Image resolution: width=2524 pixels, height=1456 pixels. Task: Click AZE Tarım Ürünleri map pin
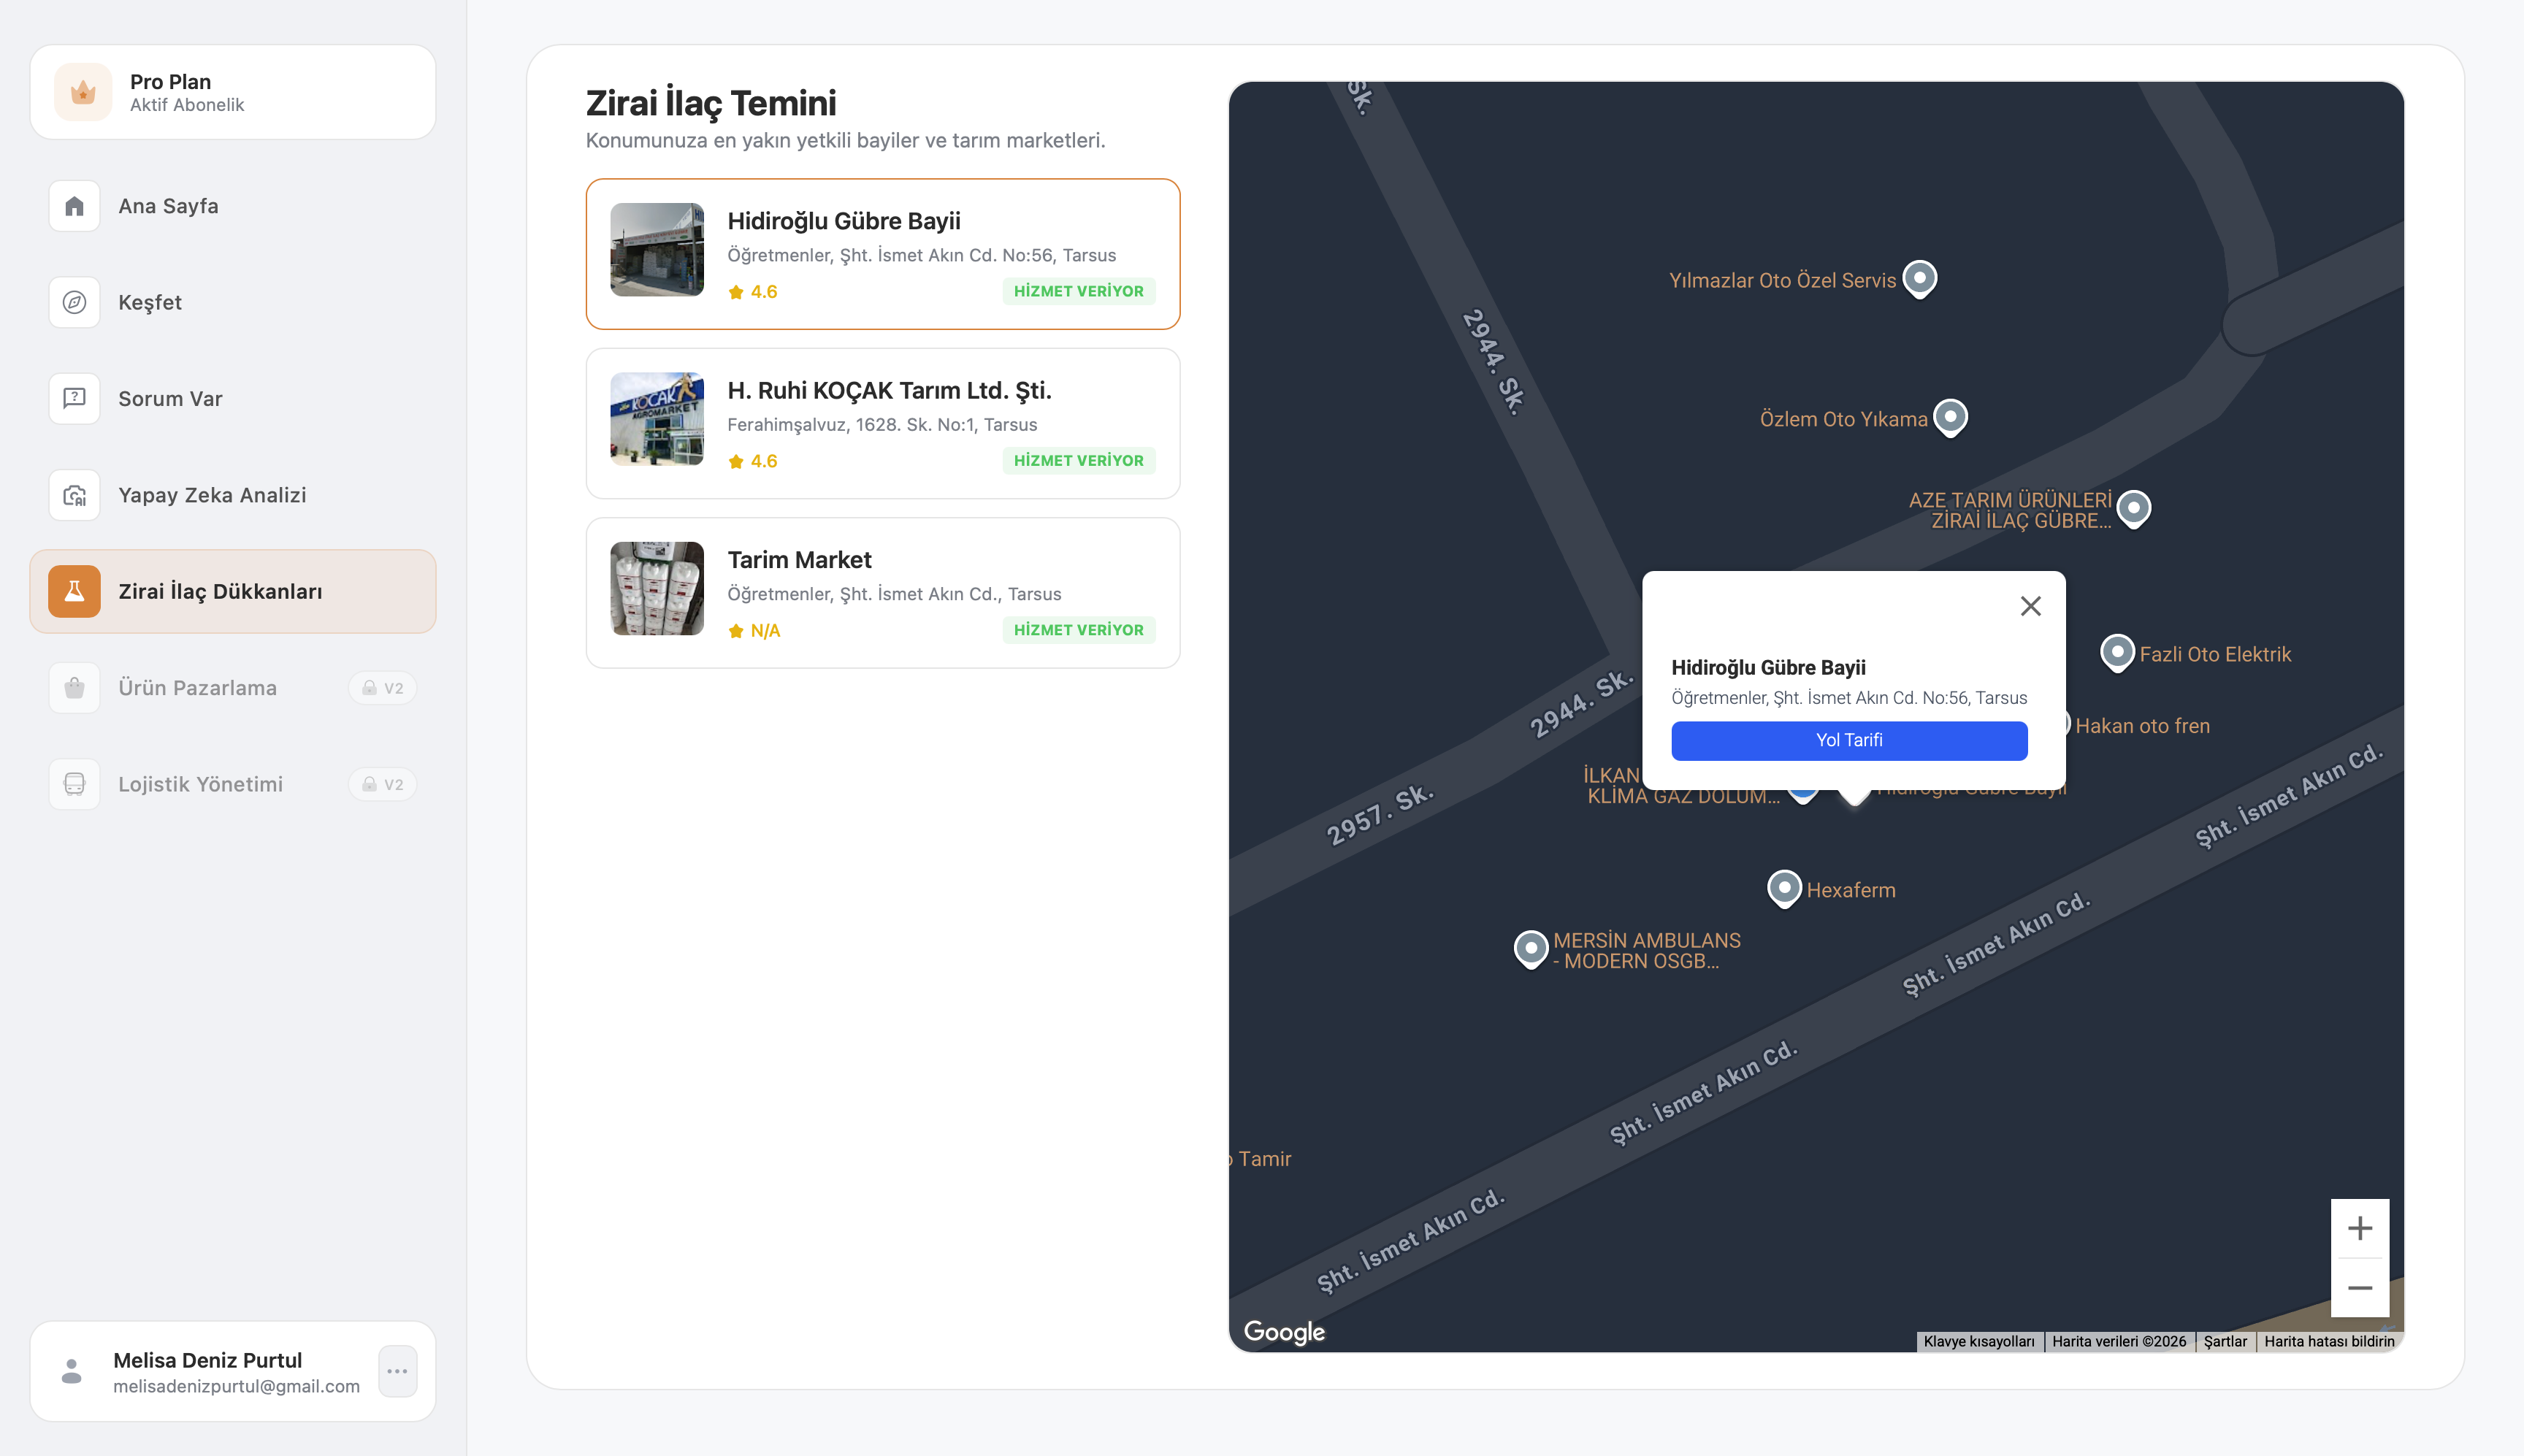2133,508
